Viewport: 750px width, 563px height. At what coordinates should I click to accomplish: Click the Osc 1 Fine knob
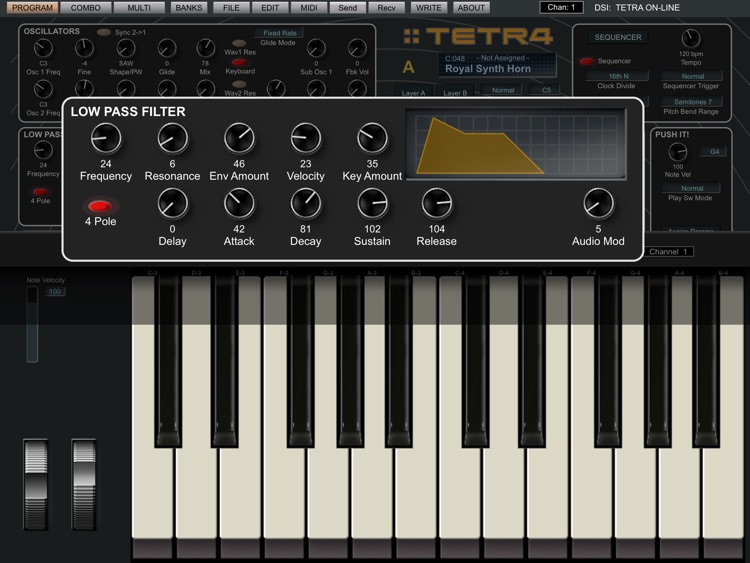(84, 48)
